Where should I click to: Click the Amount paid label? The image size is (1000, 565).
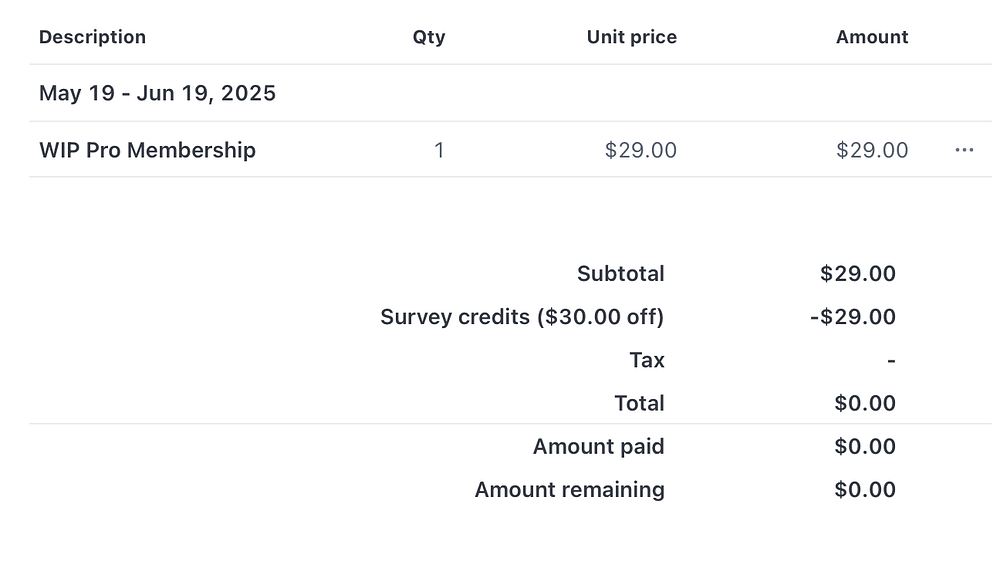(x=598, y=446)
